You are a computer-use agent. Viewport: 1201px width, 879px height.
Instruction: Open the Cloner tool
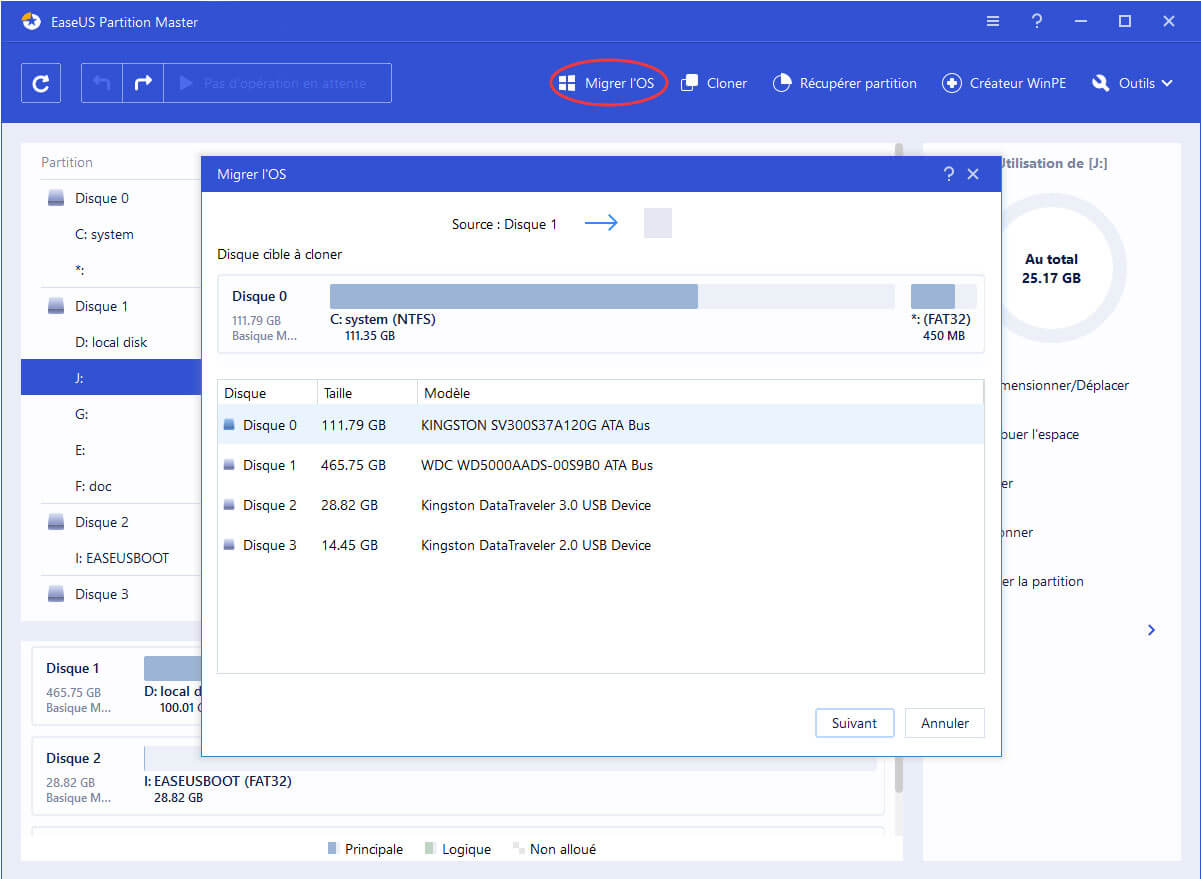point(714,83)
